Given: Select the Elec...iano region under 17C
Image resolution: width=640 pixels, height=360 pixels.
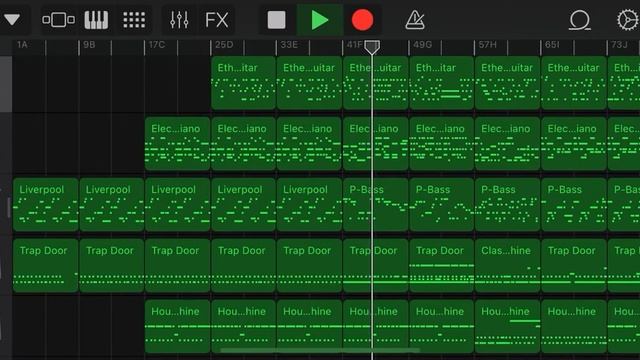Looking at the screenshot, I should click(177, 144).
